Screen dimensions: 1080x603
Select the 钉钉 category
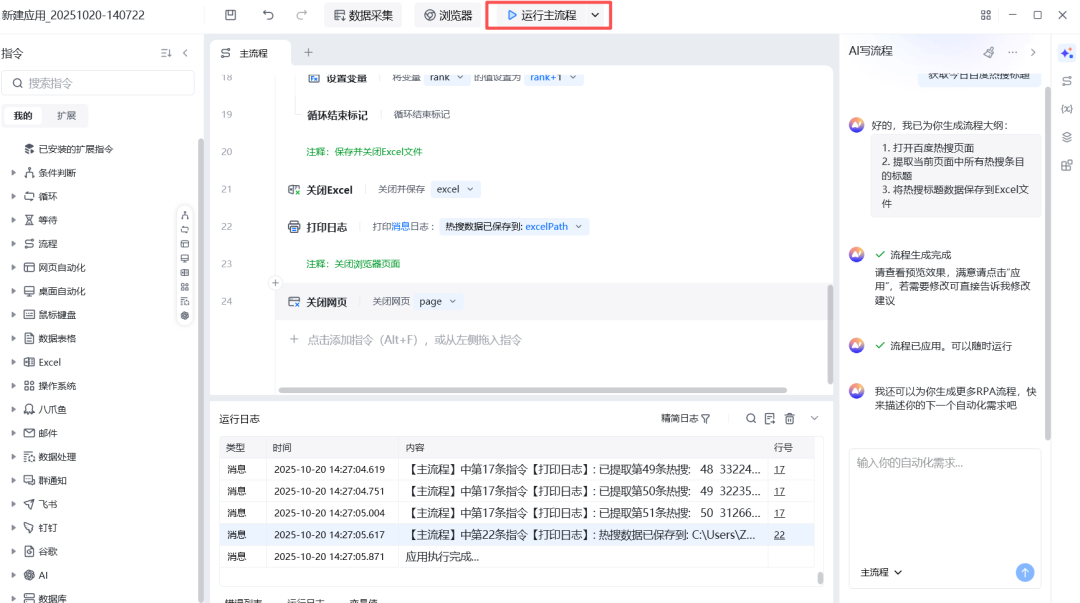click(40, 528)
